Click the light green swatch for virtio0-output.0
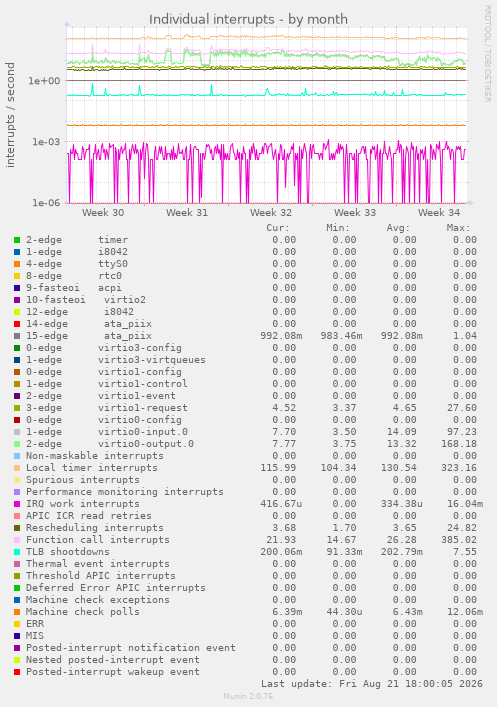This screenshot has height=707, width=497. (17, 444)
